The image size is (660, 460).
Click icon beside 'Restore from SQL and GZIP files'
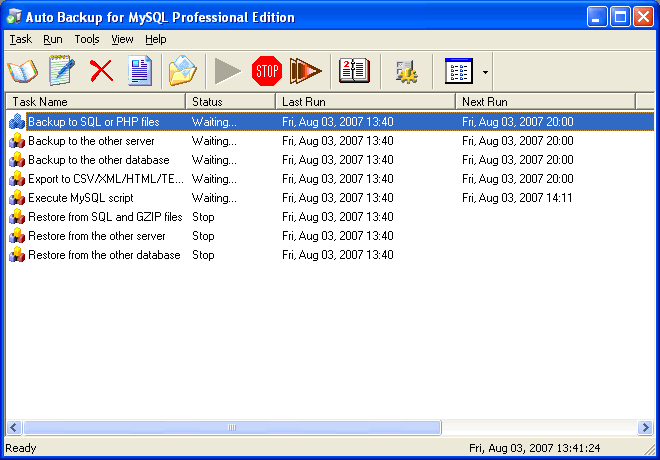tap(17, 216)
